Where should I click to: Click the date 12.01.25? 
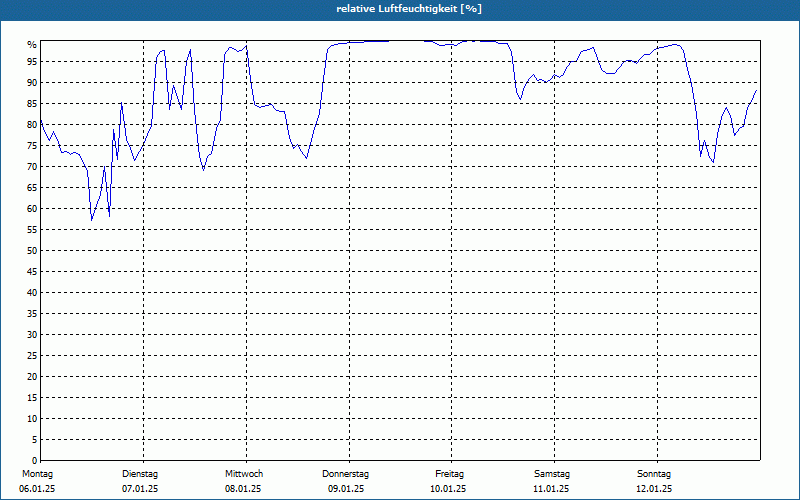(654, 489)
